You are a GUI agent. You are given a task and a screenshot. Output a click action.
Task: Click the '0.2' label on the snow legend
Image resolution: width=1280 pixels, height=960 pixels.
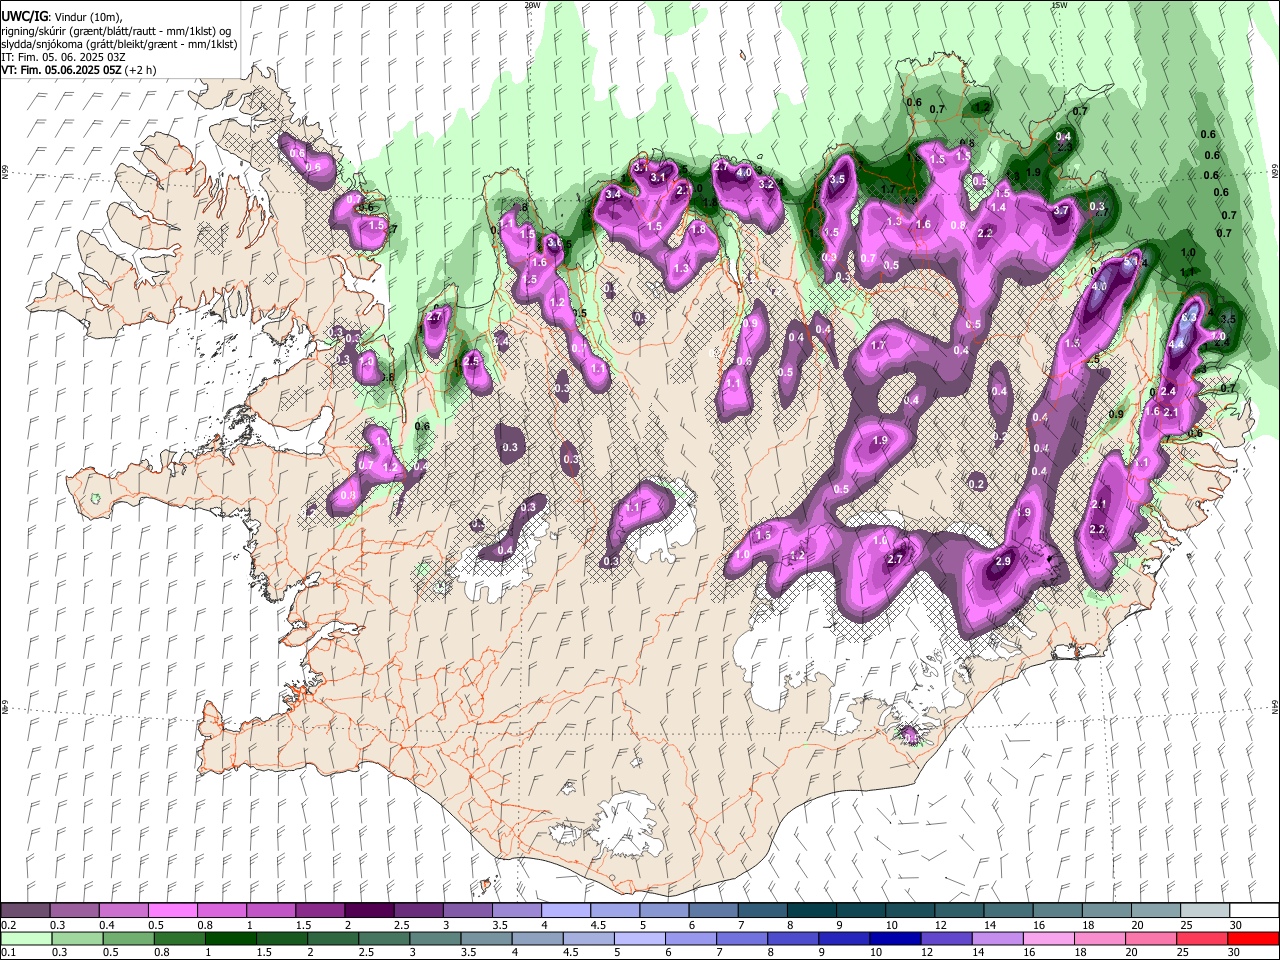(x=10, y=925)
